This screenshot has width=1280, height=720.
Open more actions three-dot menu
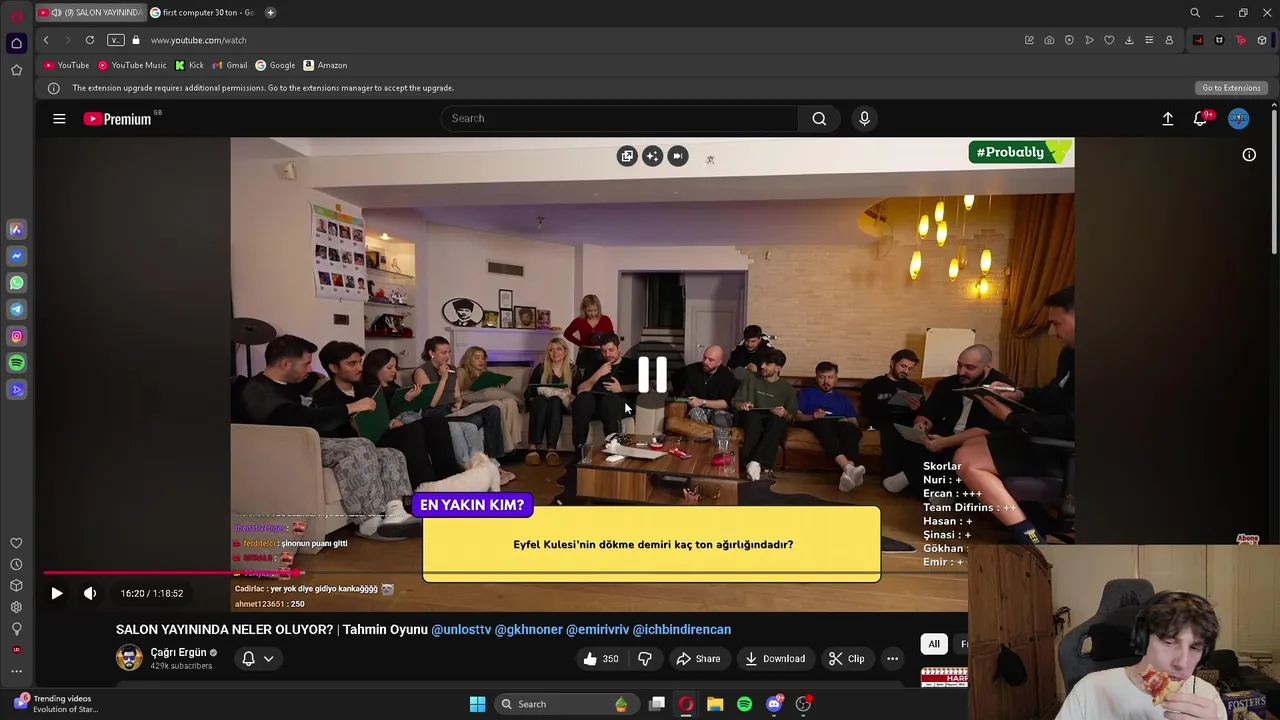pos(892,658)
